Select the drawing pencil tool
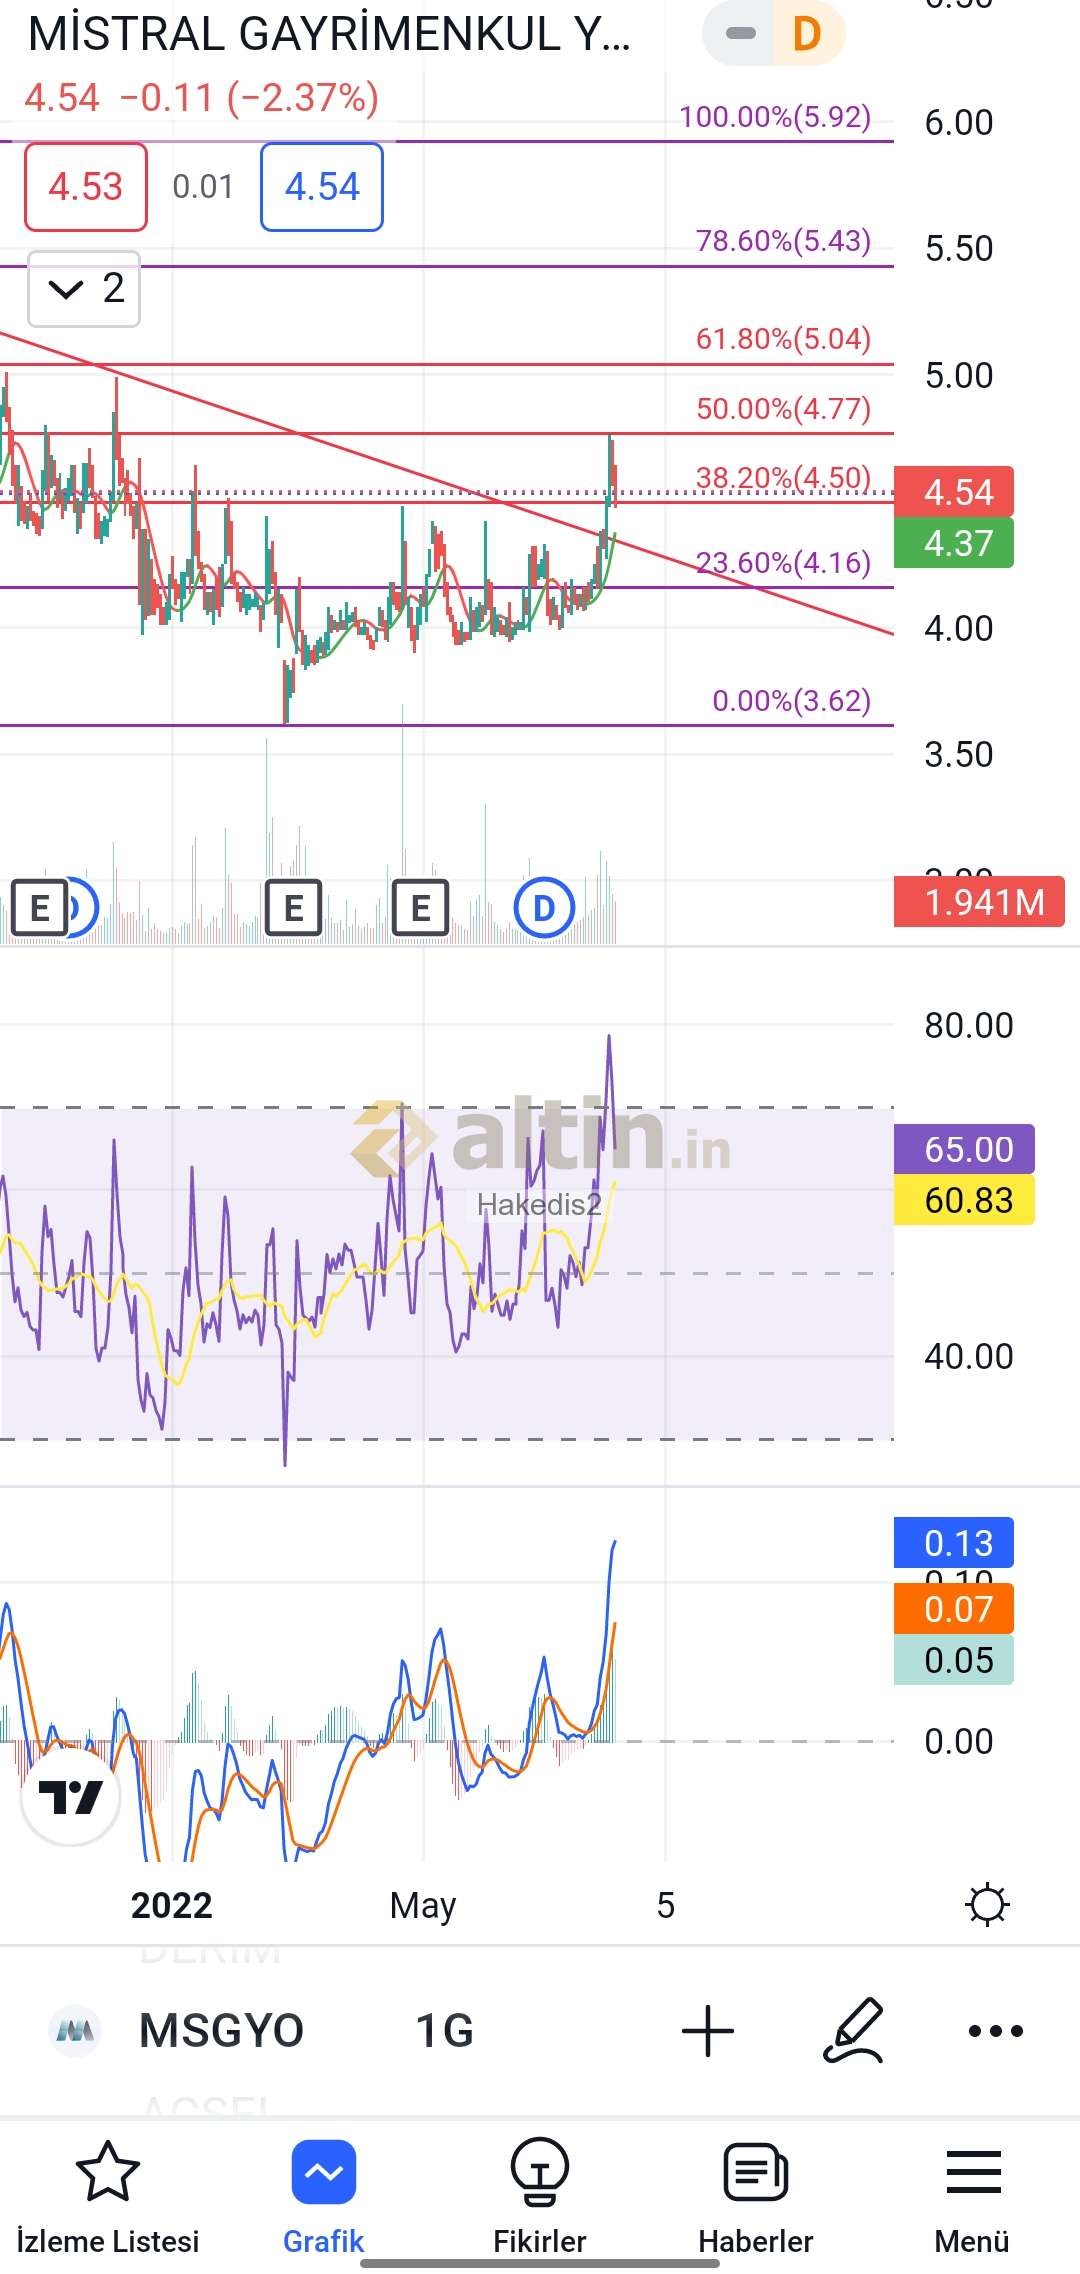The image size is (1080, 2274). tap(853, 2030)
